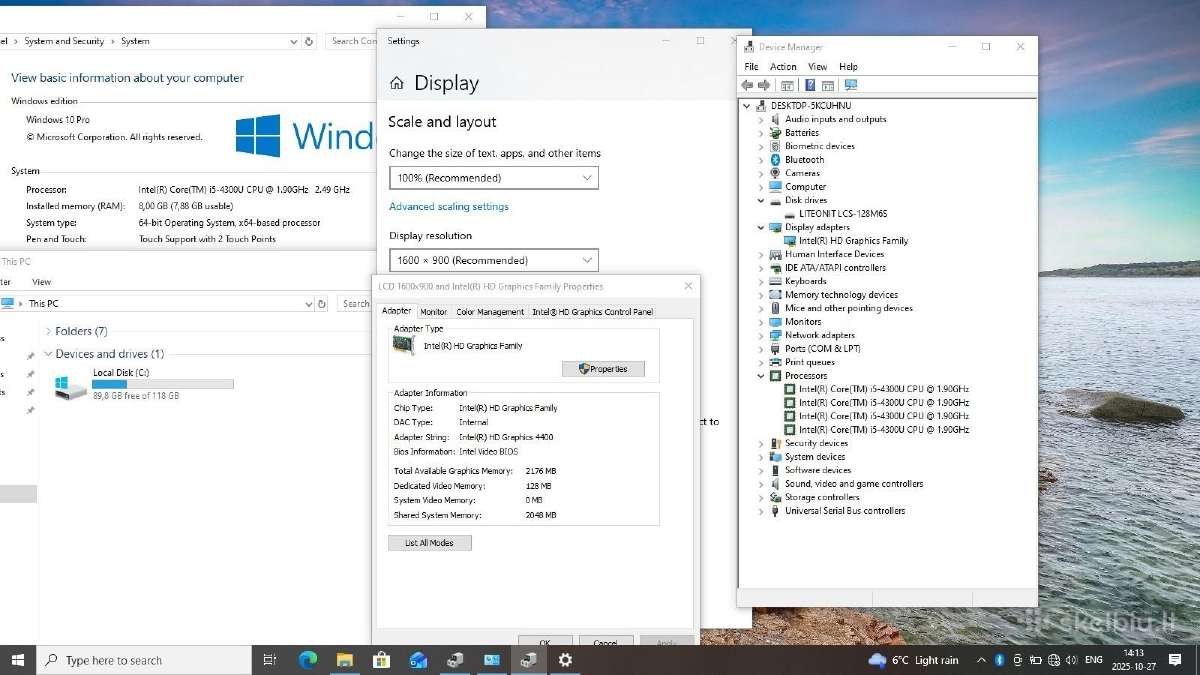Open the notification center icon on taskbar

1177,660
